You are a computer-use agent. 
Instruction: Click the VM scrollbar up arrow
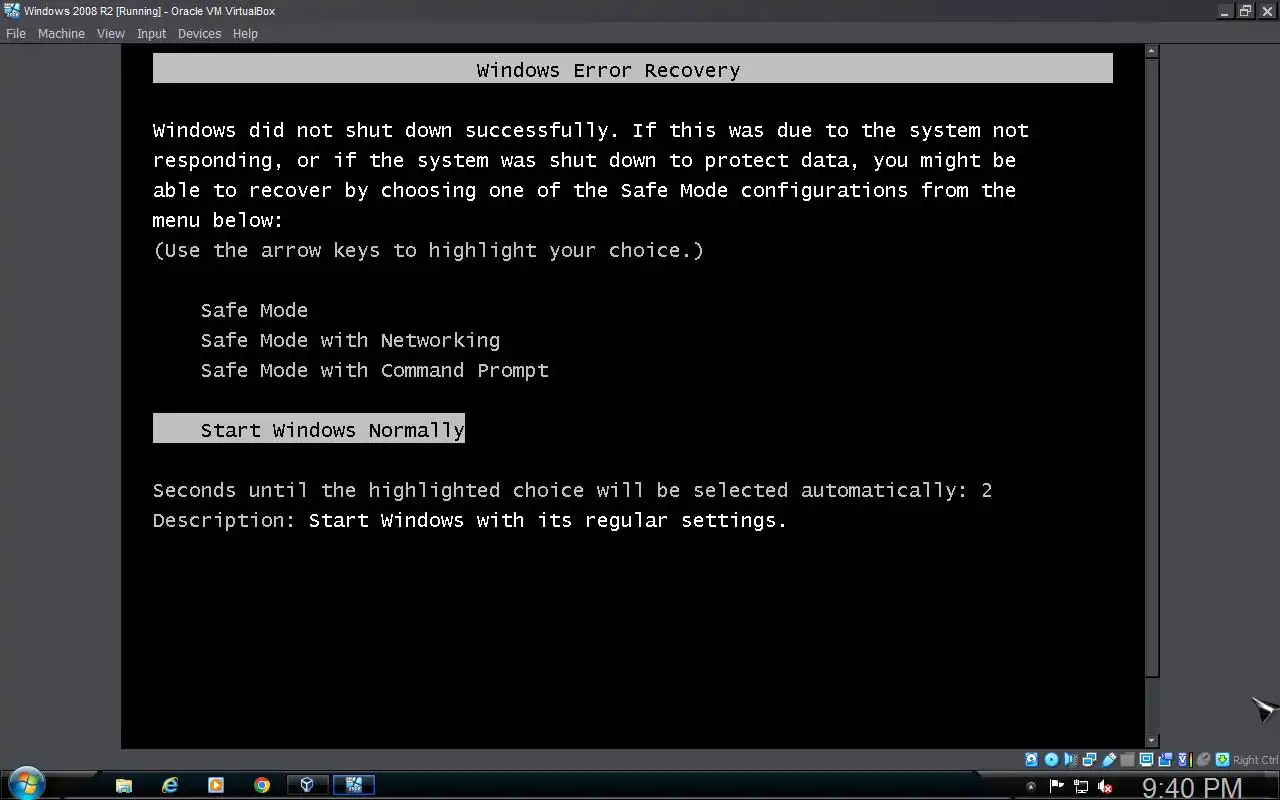click(1152, 50)
